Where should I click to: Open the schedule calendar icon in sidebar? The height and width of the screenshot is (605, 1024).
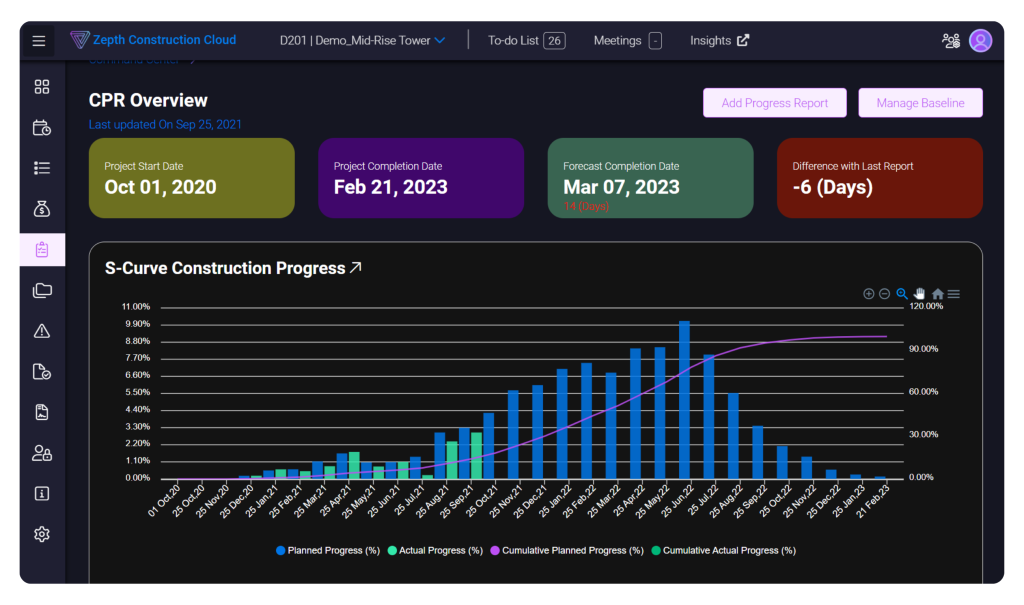pos(41,127)
